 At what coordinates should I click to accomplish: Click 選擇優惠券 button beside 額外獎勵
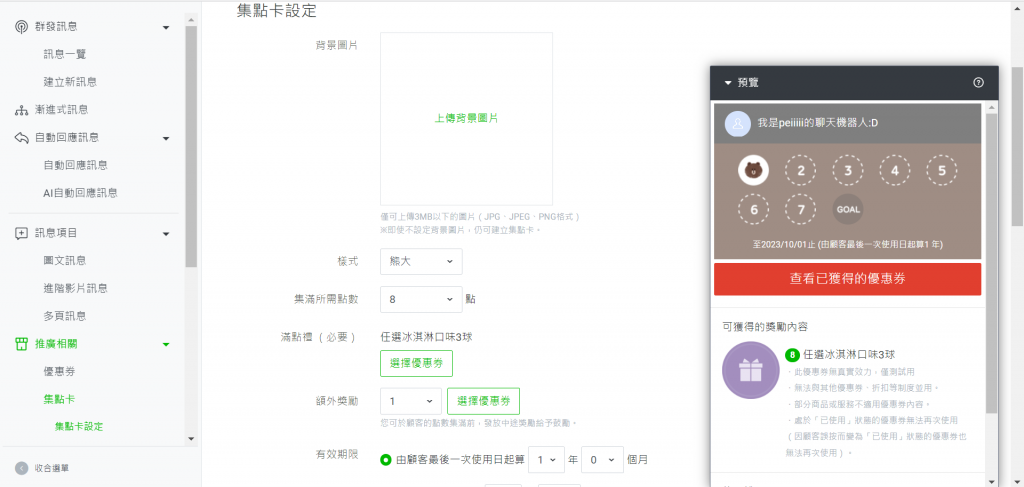pyautogui.click(x=483, y=401)
